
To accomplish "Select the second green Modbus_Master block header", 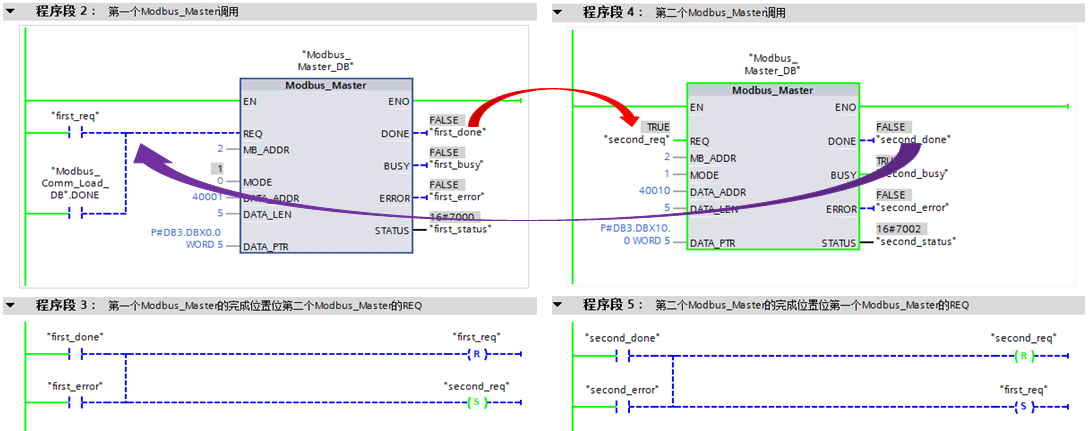I will 772,90.
